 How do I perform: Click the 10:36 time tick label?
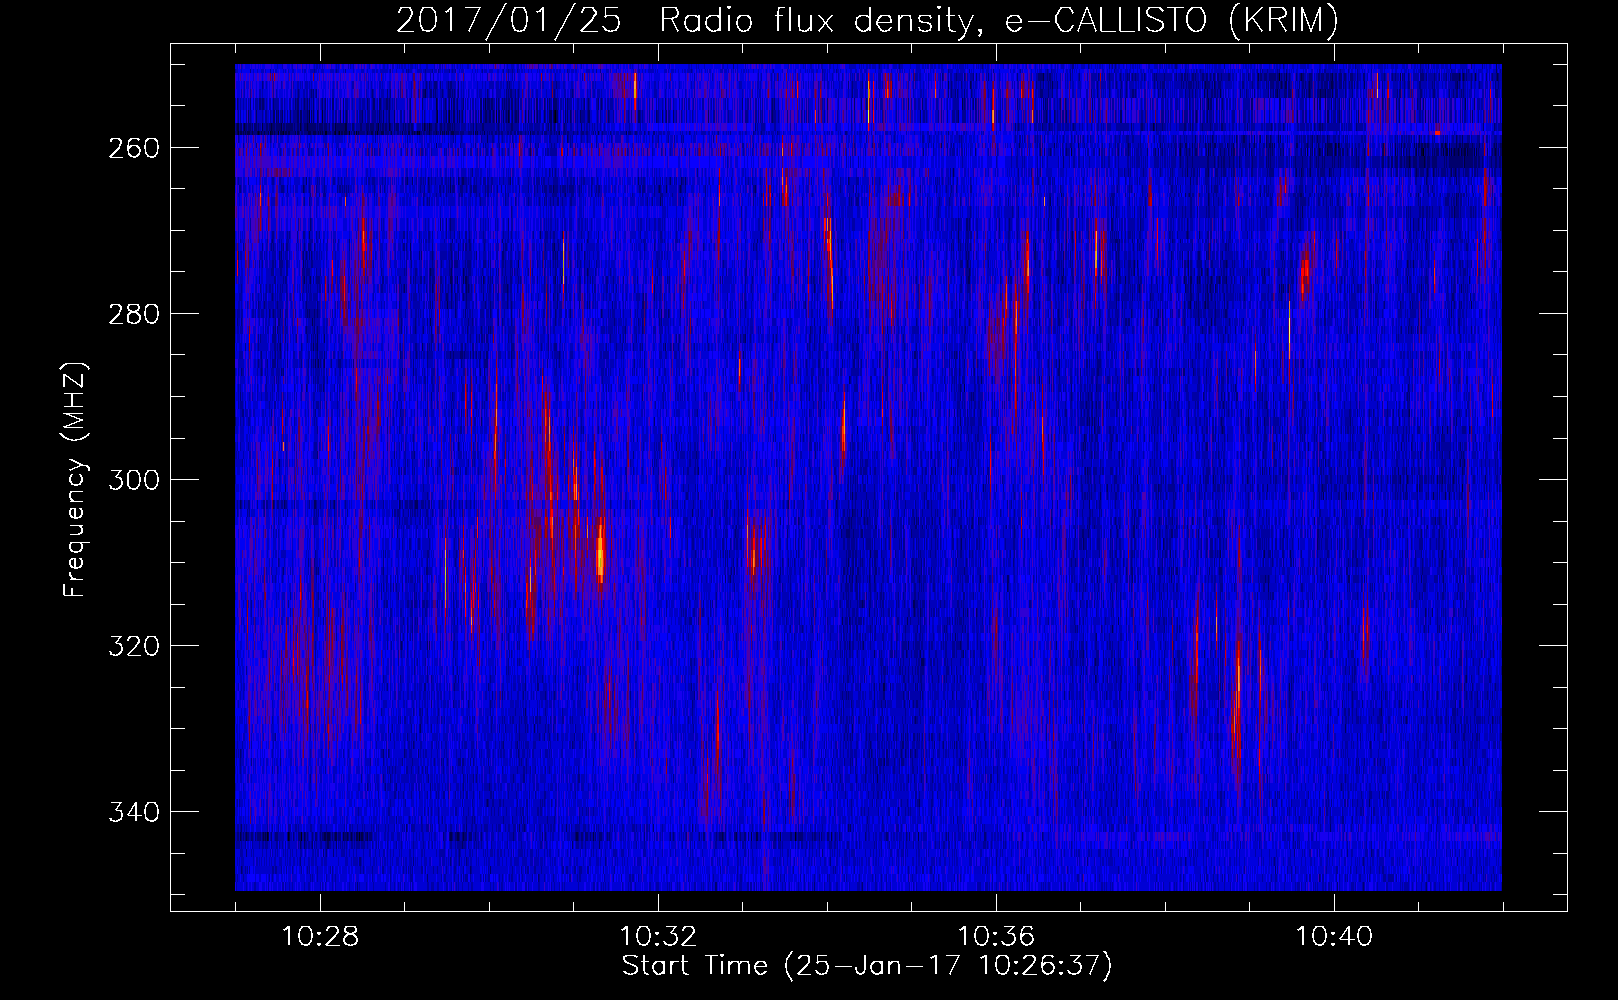[996, 937]
